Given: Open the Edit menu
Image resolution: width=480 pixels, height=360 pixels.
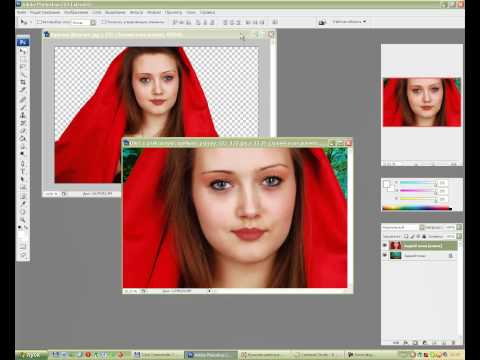Looking at the screenshot, I should point(45,12).
